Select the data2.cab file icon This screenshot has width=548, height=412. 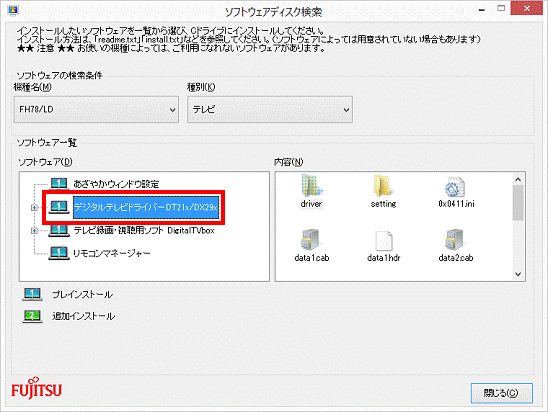click(x=455, y=240)
